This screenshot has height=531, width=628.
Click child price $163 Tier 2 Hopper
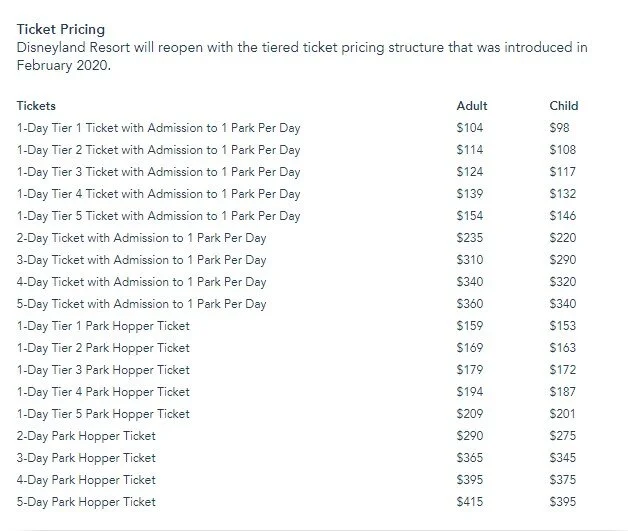(563, 348)
